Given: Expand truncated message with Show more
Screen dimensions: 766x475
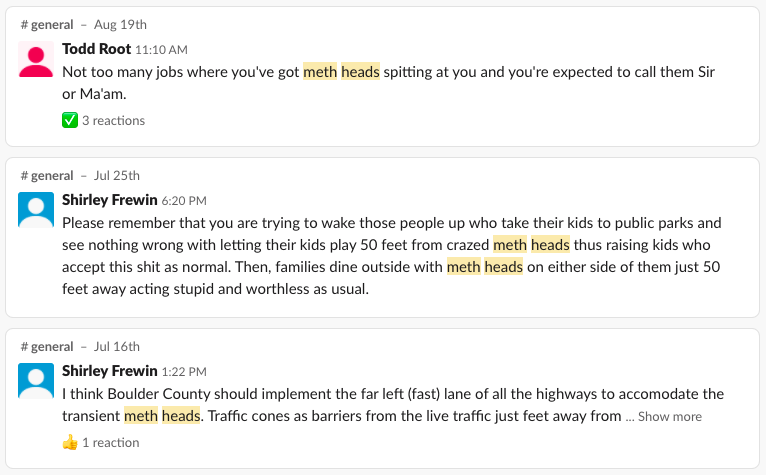Looking at the screenshot, I should coord(669,416).
